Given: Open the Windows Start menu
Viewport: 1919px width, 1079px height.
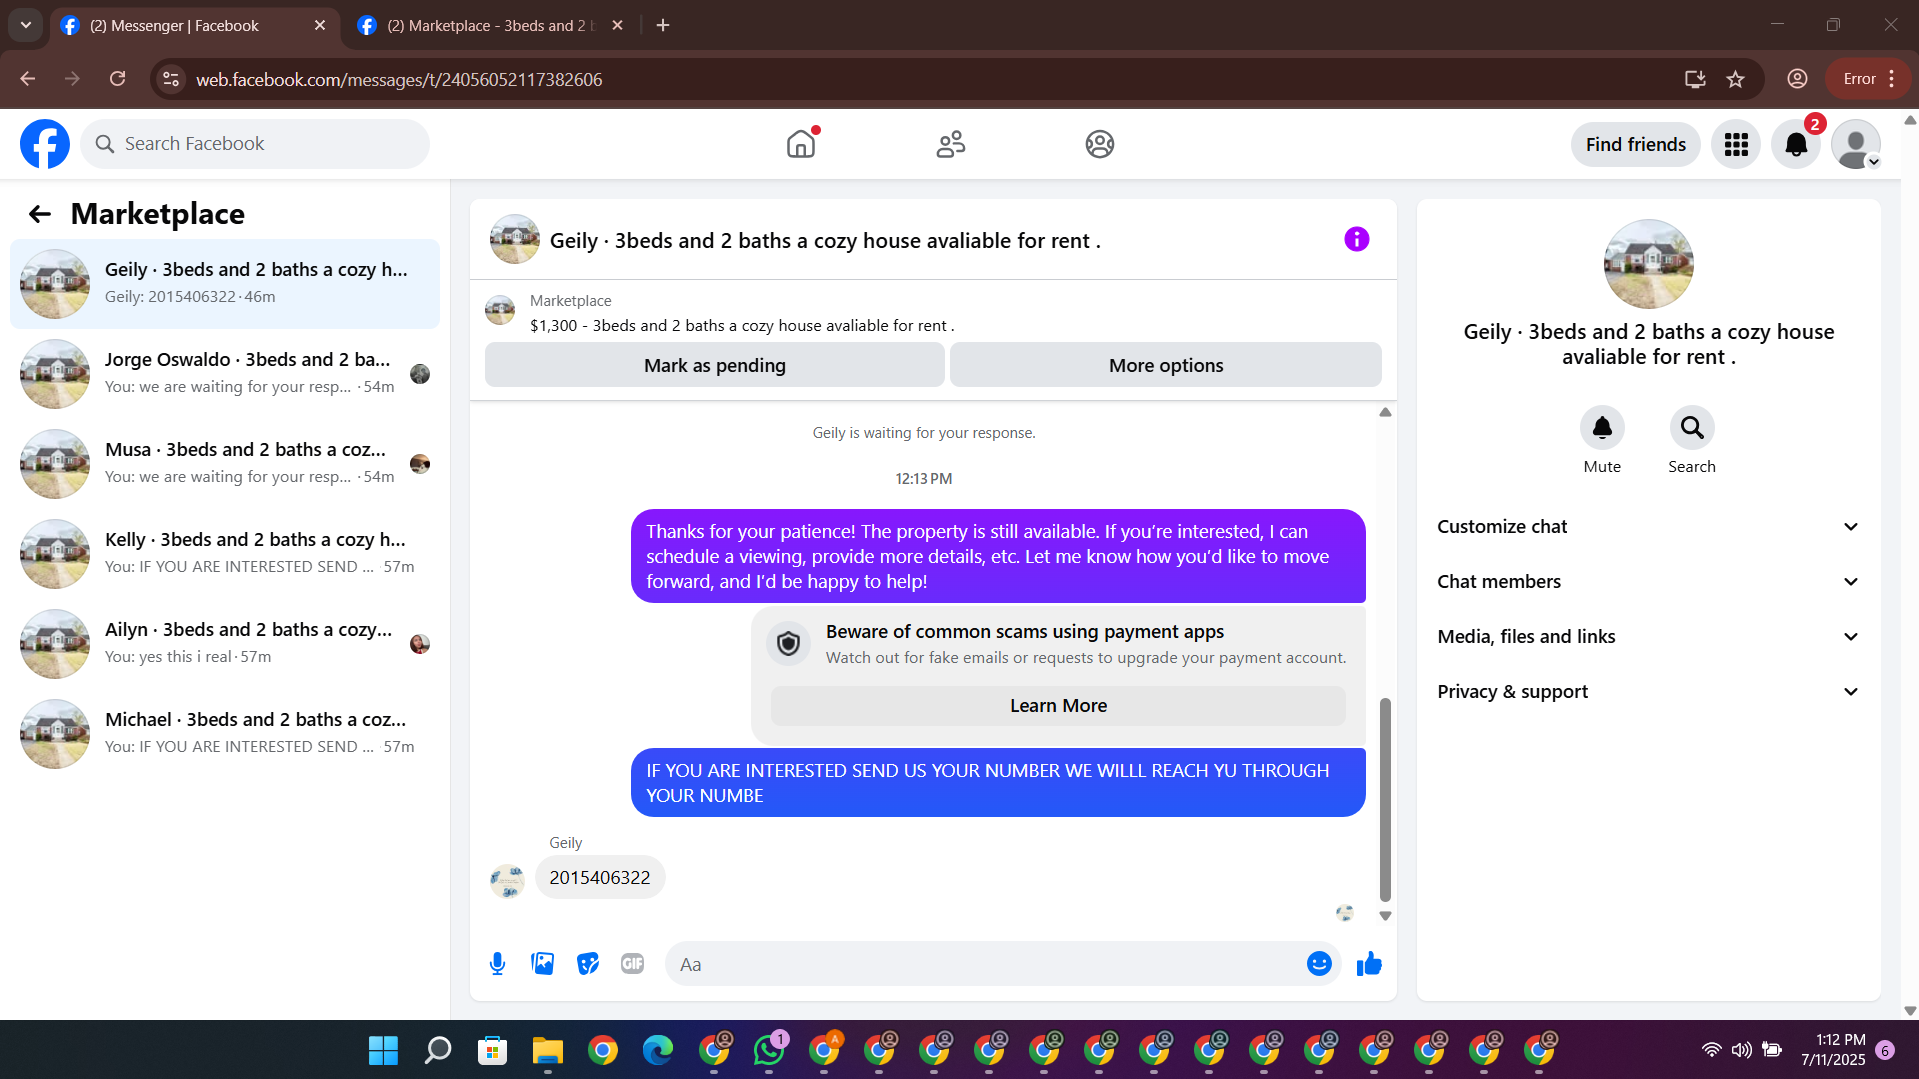Looking at the screenshot, I should (x=383, y=1050).
